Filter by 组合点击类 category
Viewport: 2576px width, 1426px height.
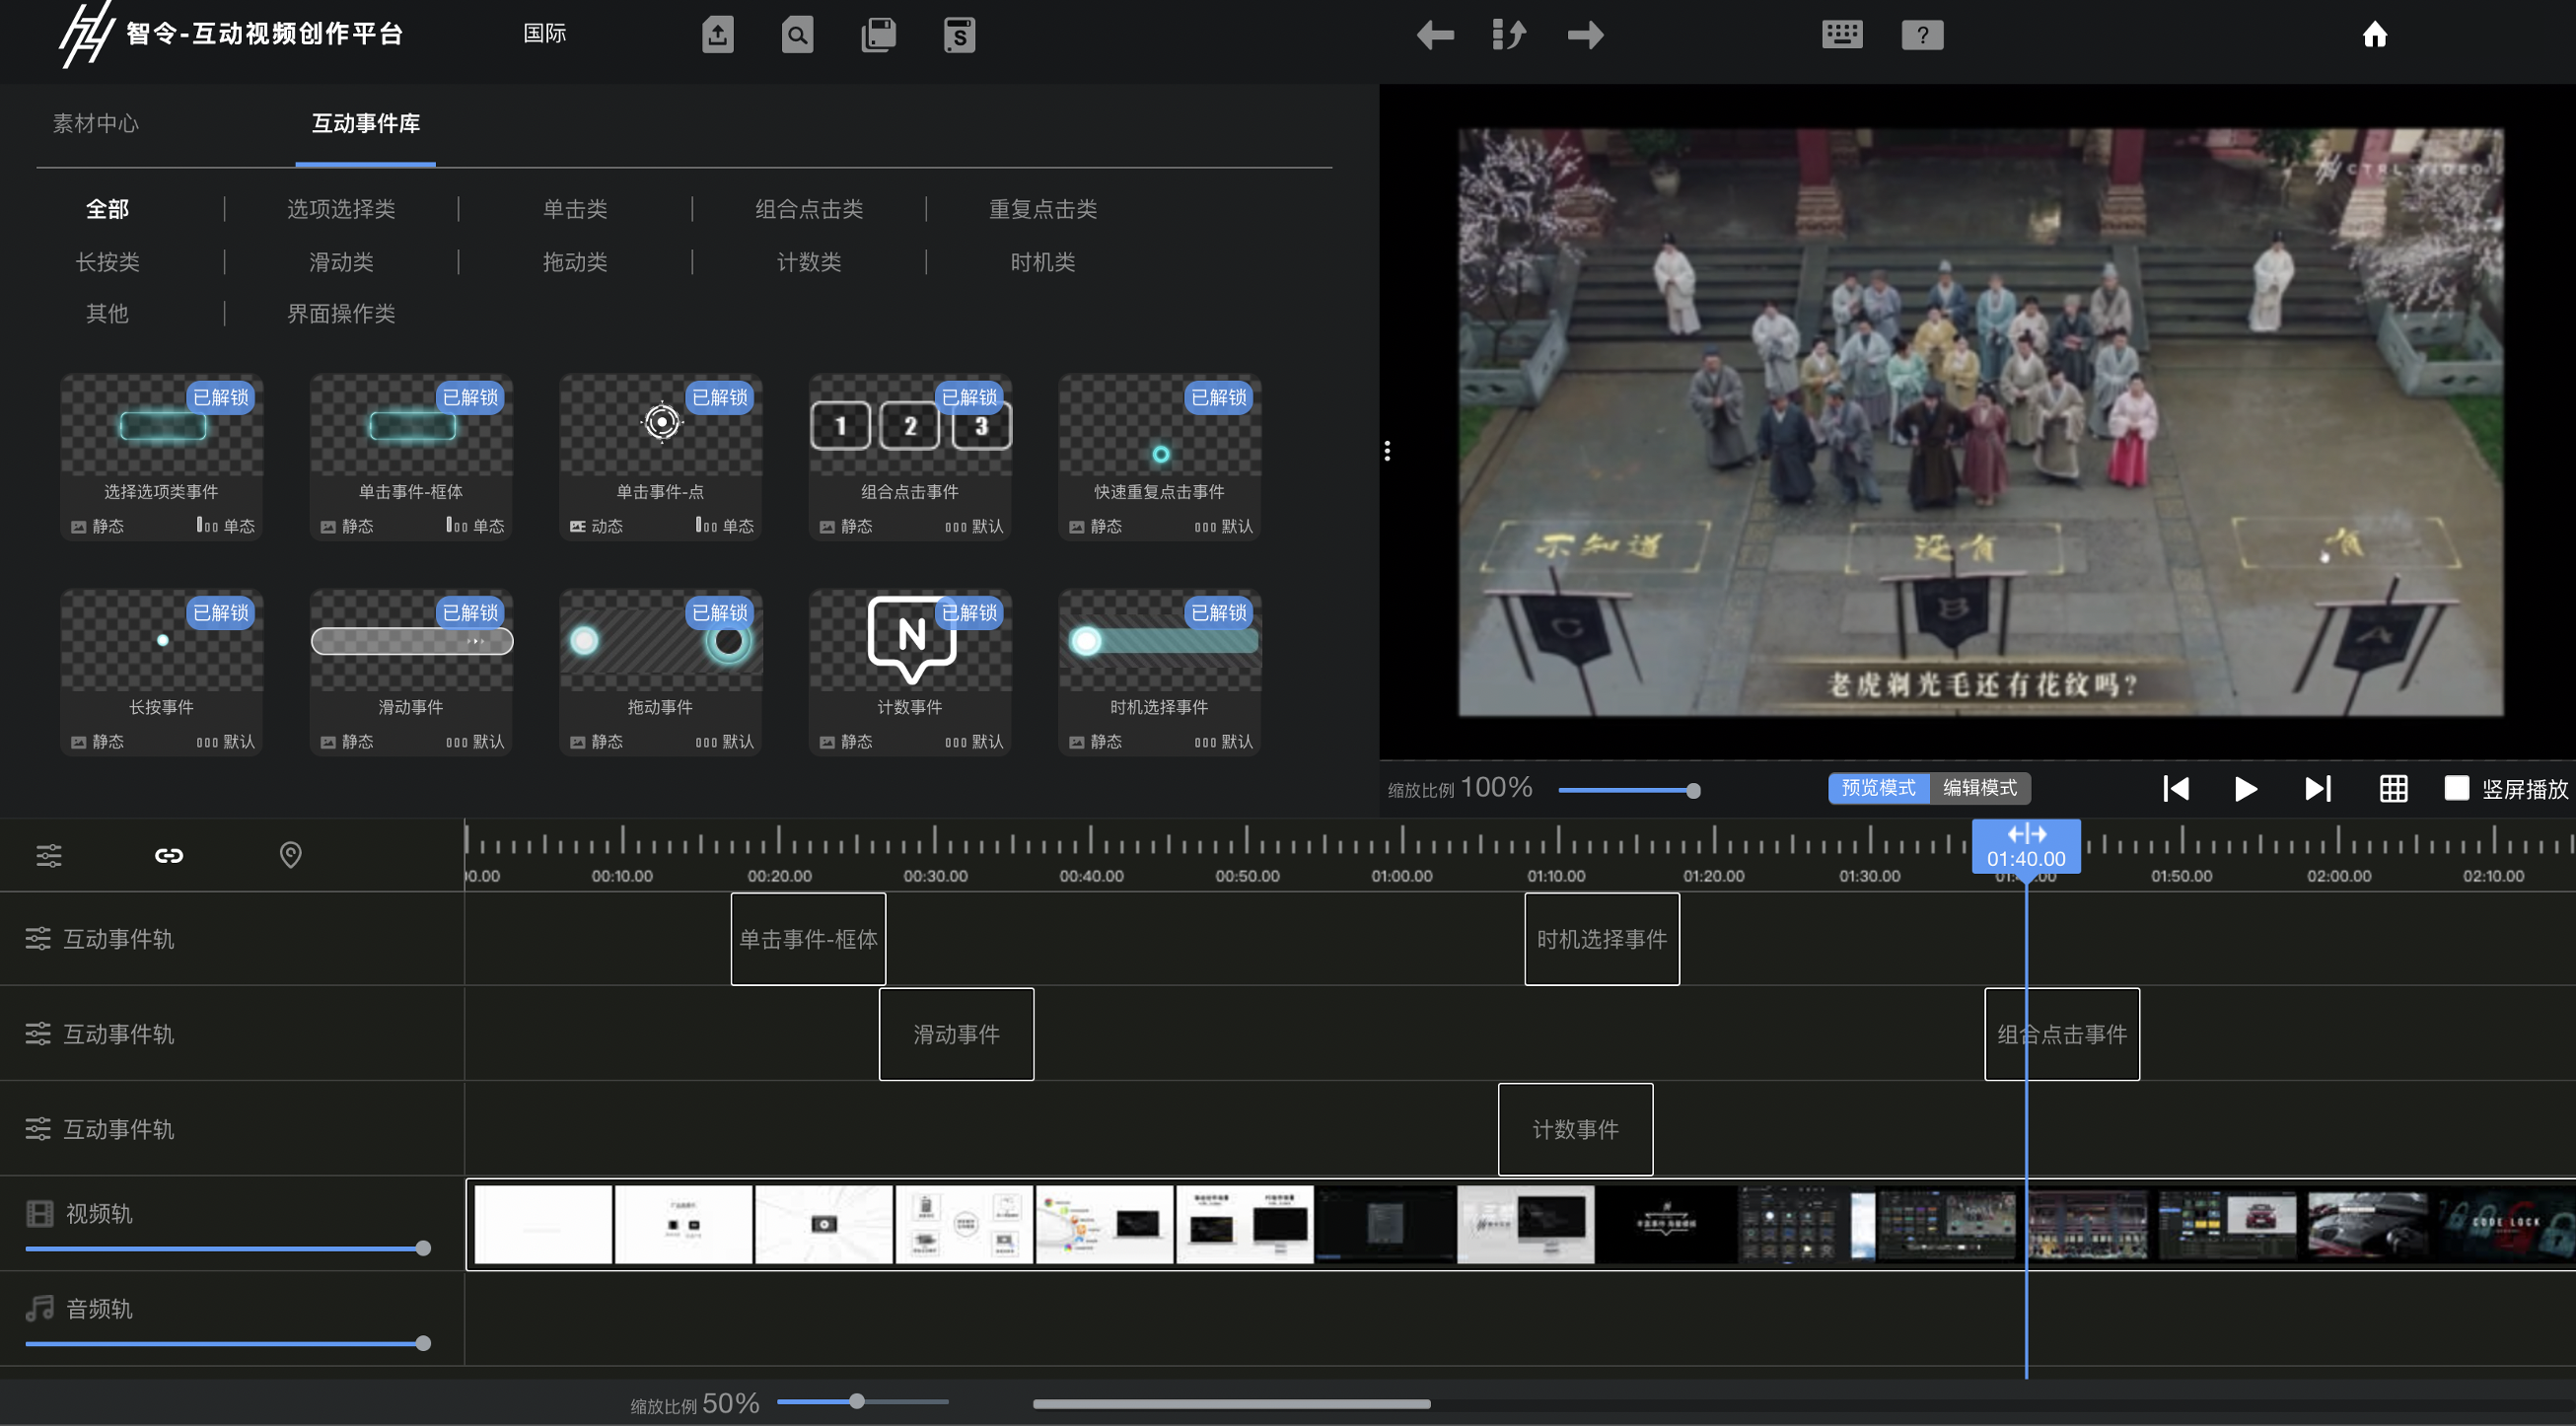(x=809, y=209)
